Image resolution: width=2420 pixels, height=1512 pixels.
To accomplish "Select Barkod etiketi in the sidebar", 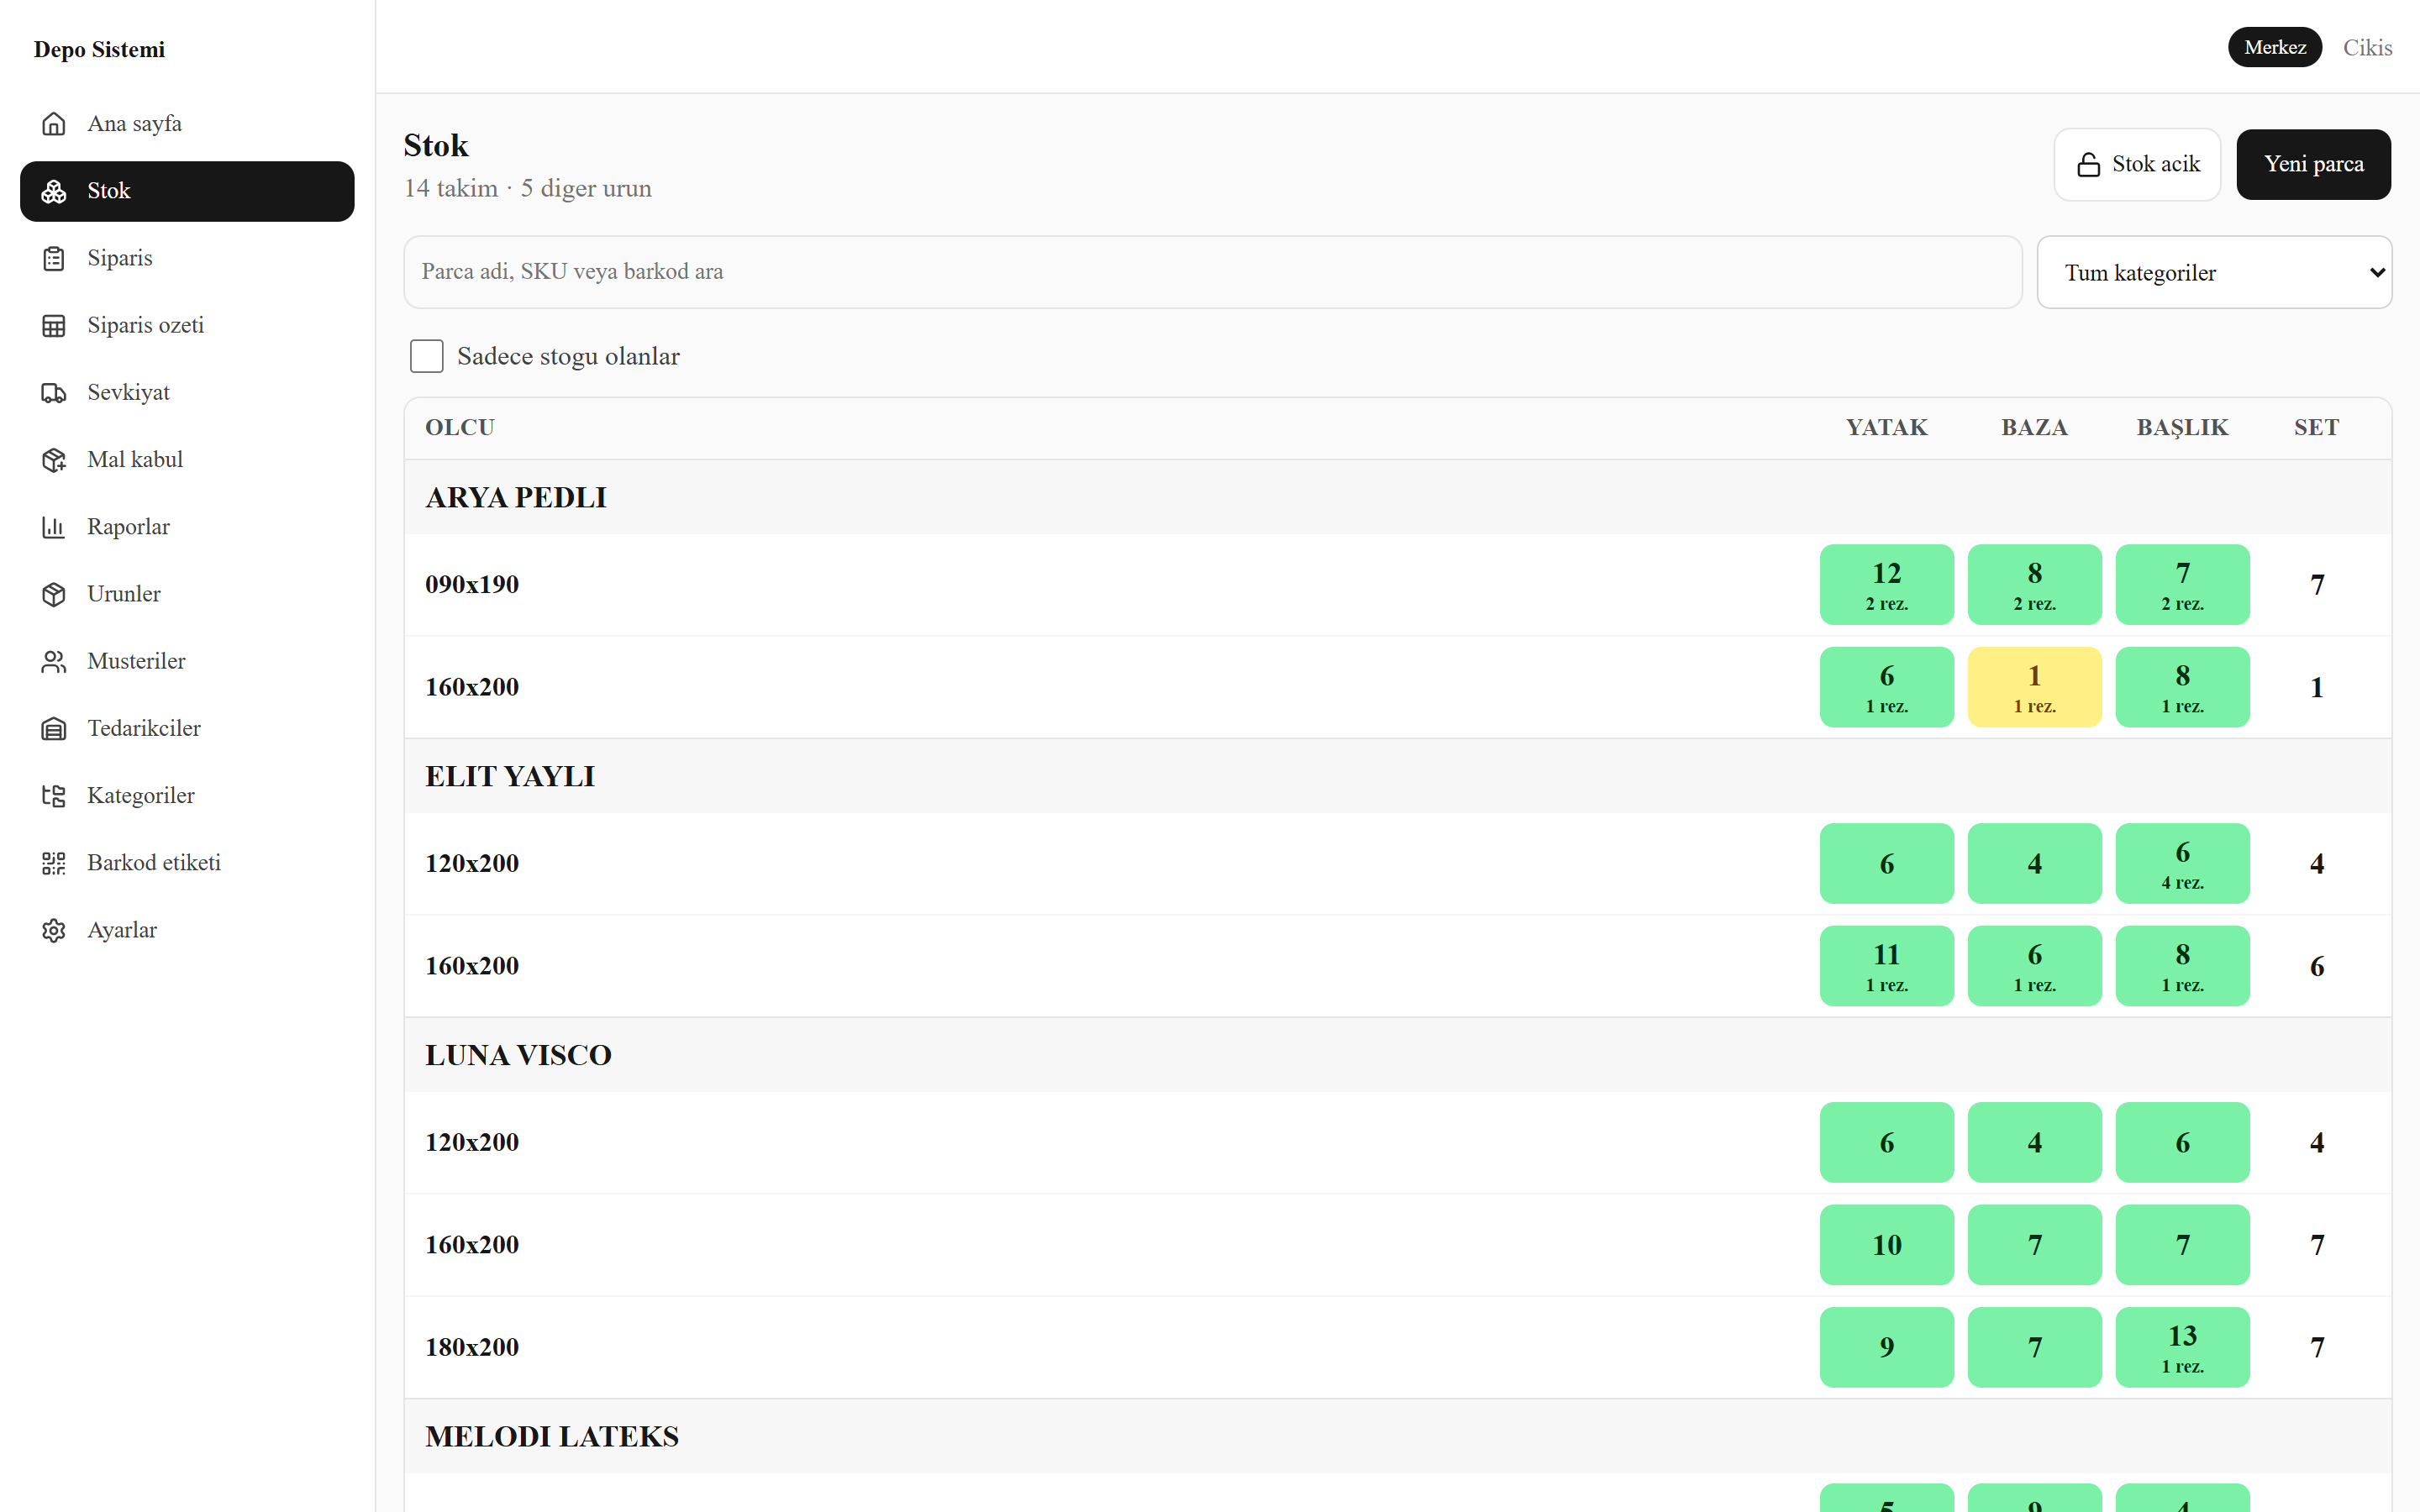I will point(187,862).
